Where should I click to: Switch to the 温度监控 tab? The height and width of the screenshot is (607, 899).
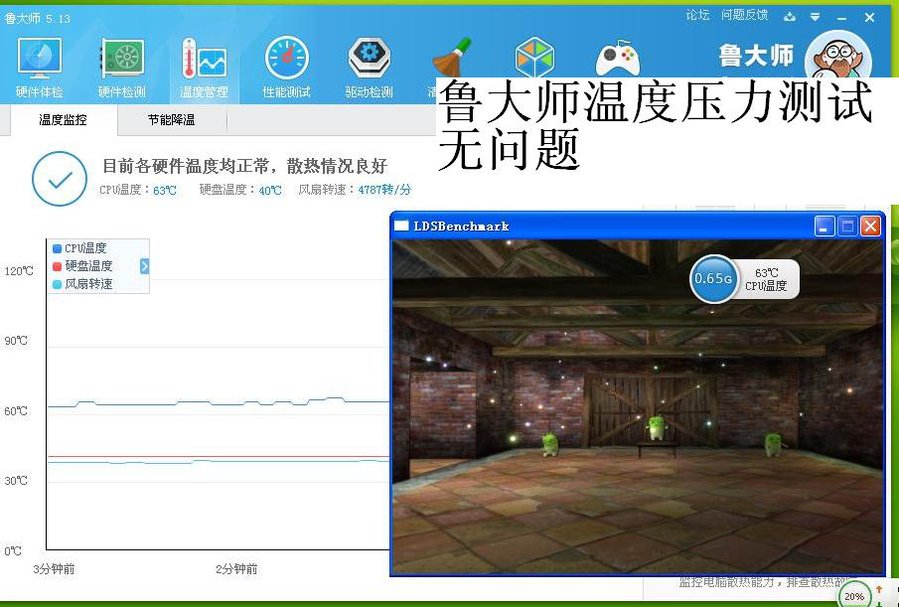click(63, 120)
